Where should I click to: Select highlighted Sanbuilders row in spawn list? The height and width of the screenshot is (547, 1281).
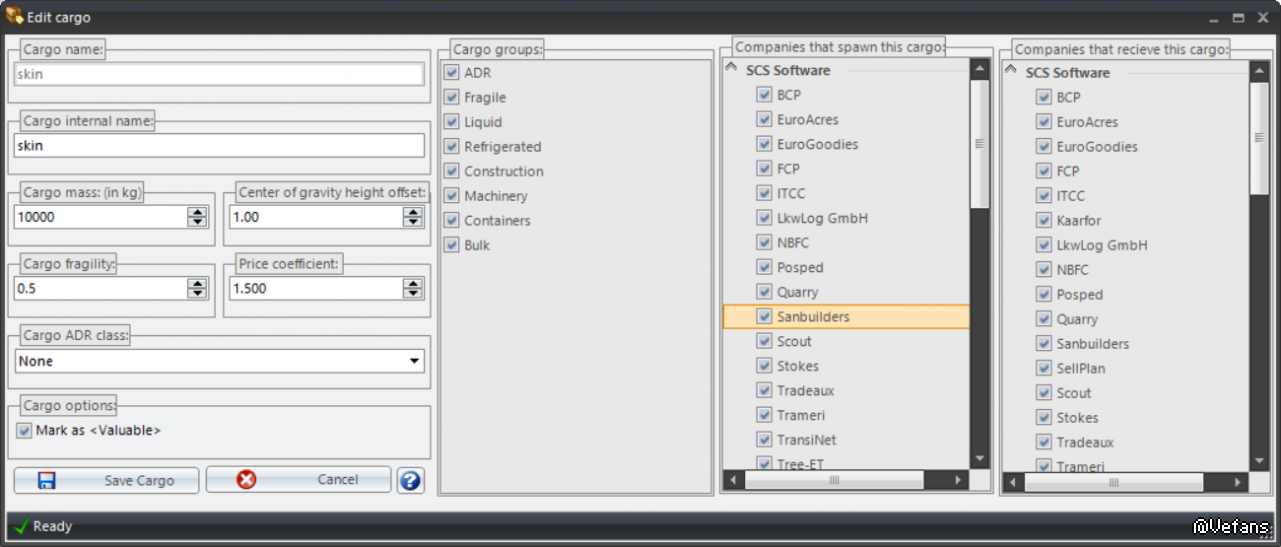click(846, 317)
